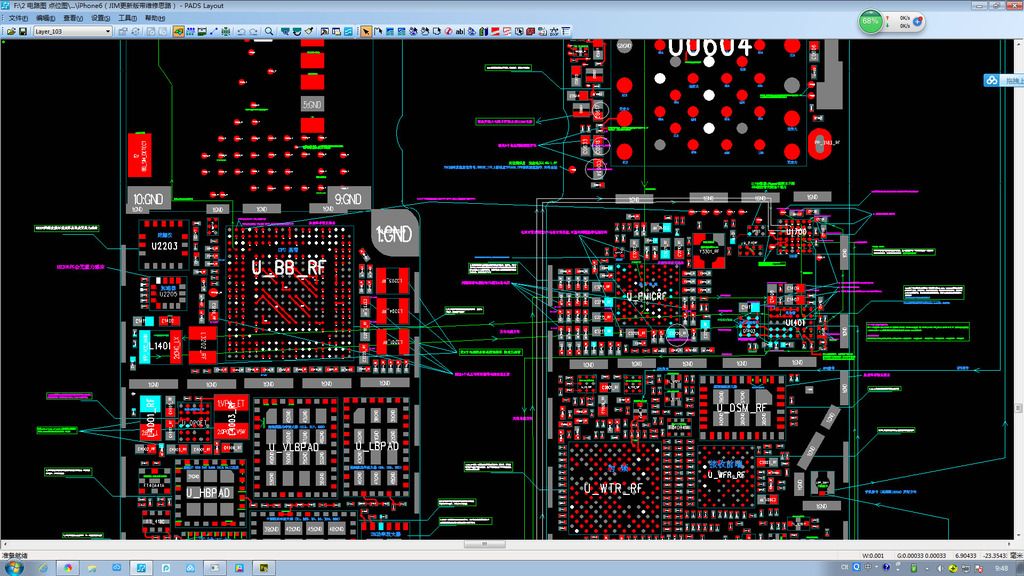
Task: Select the 5:GND pad
Action: click(312, 104)
